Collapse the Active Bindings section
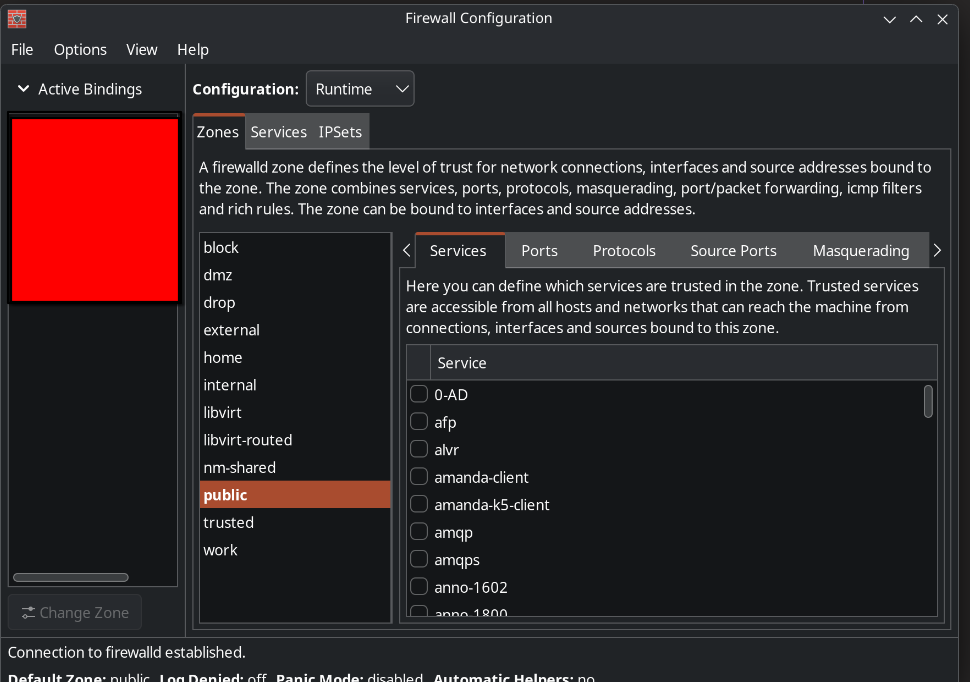 tap(24, 89)
